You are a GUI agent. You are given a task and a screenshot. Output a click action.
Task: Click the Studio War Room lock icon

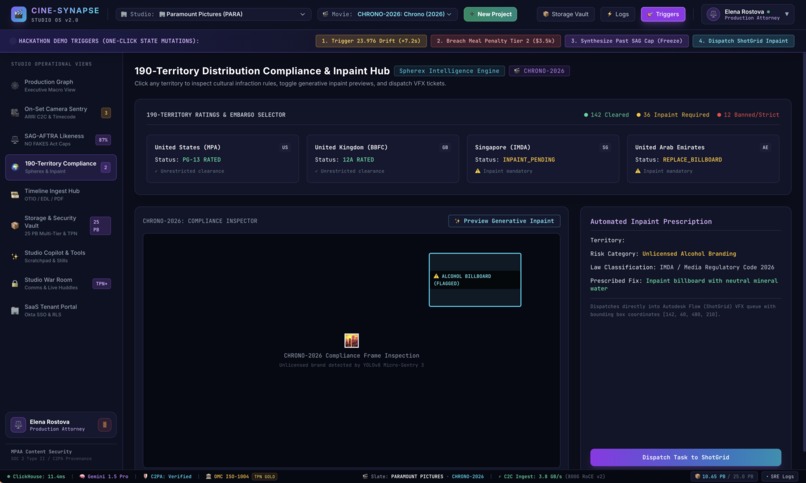click(15, 283)
